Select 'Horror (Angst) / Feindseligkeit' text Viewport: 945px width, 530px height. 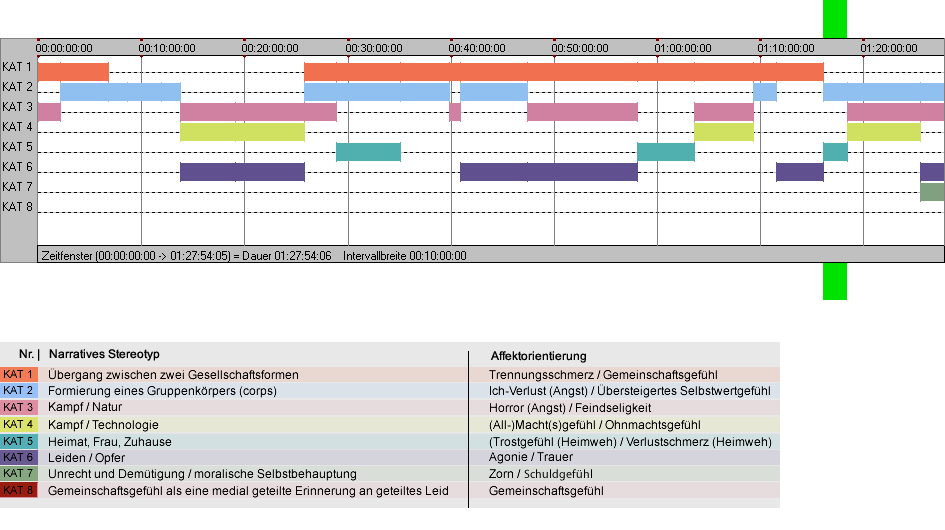tap(570, 408)
